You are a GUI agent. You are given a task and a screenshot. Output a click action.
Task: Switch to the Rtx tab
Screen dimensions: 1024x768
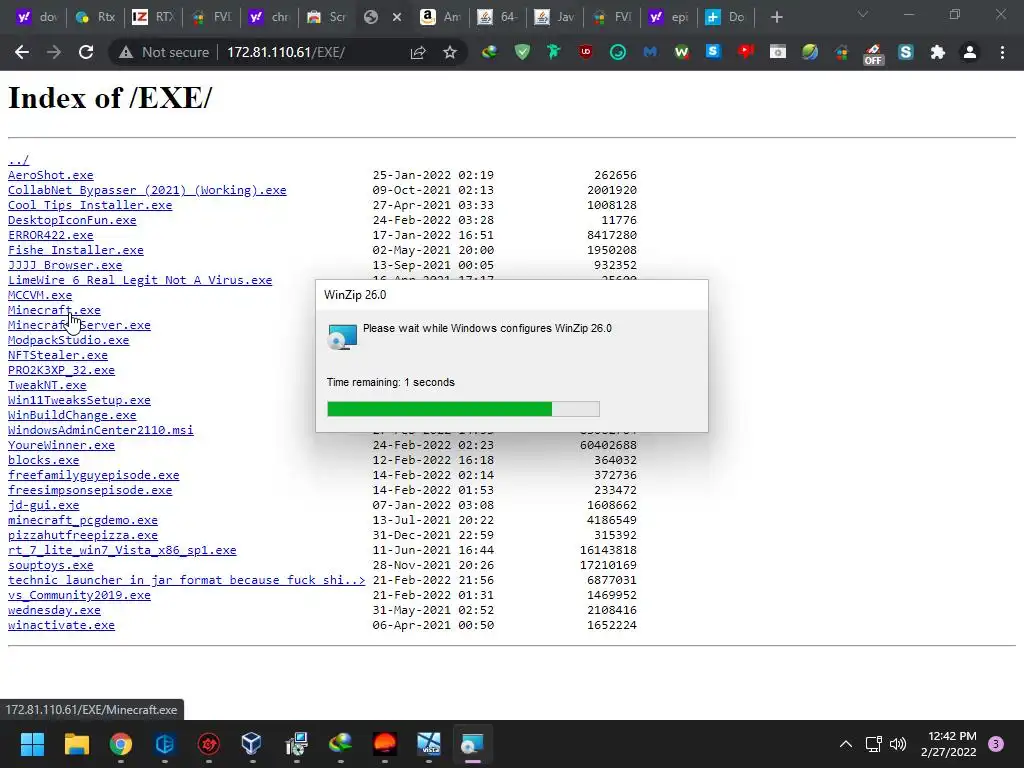click(95, 18)
